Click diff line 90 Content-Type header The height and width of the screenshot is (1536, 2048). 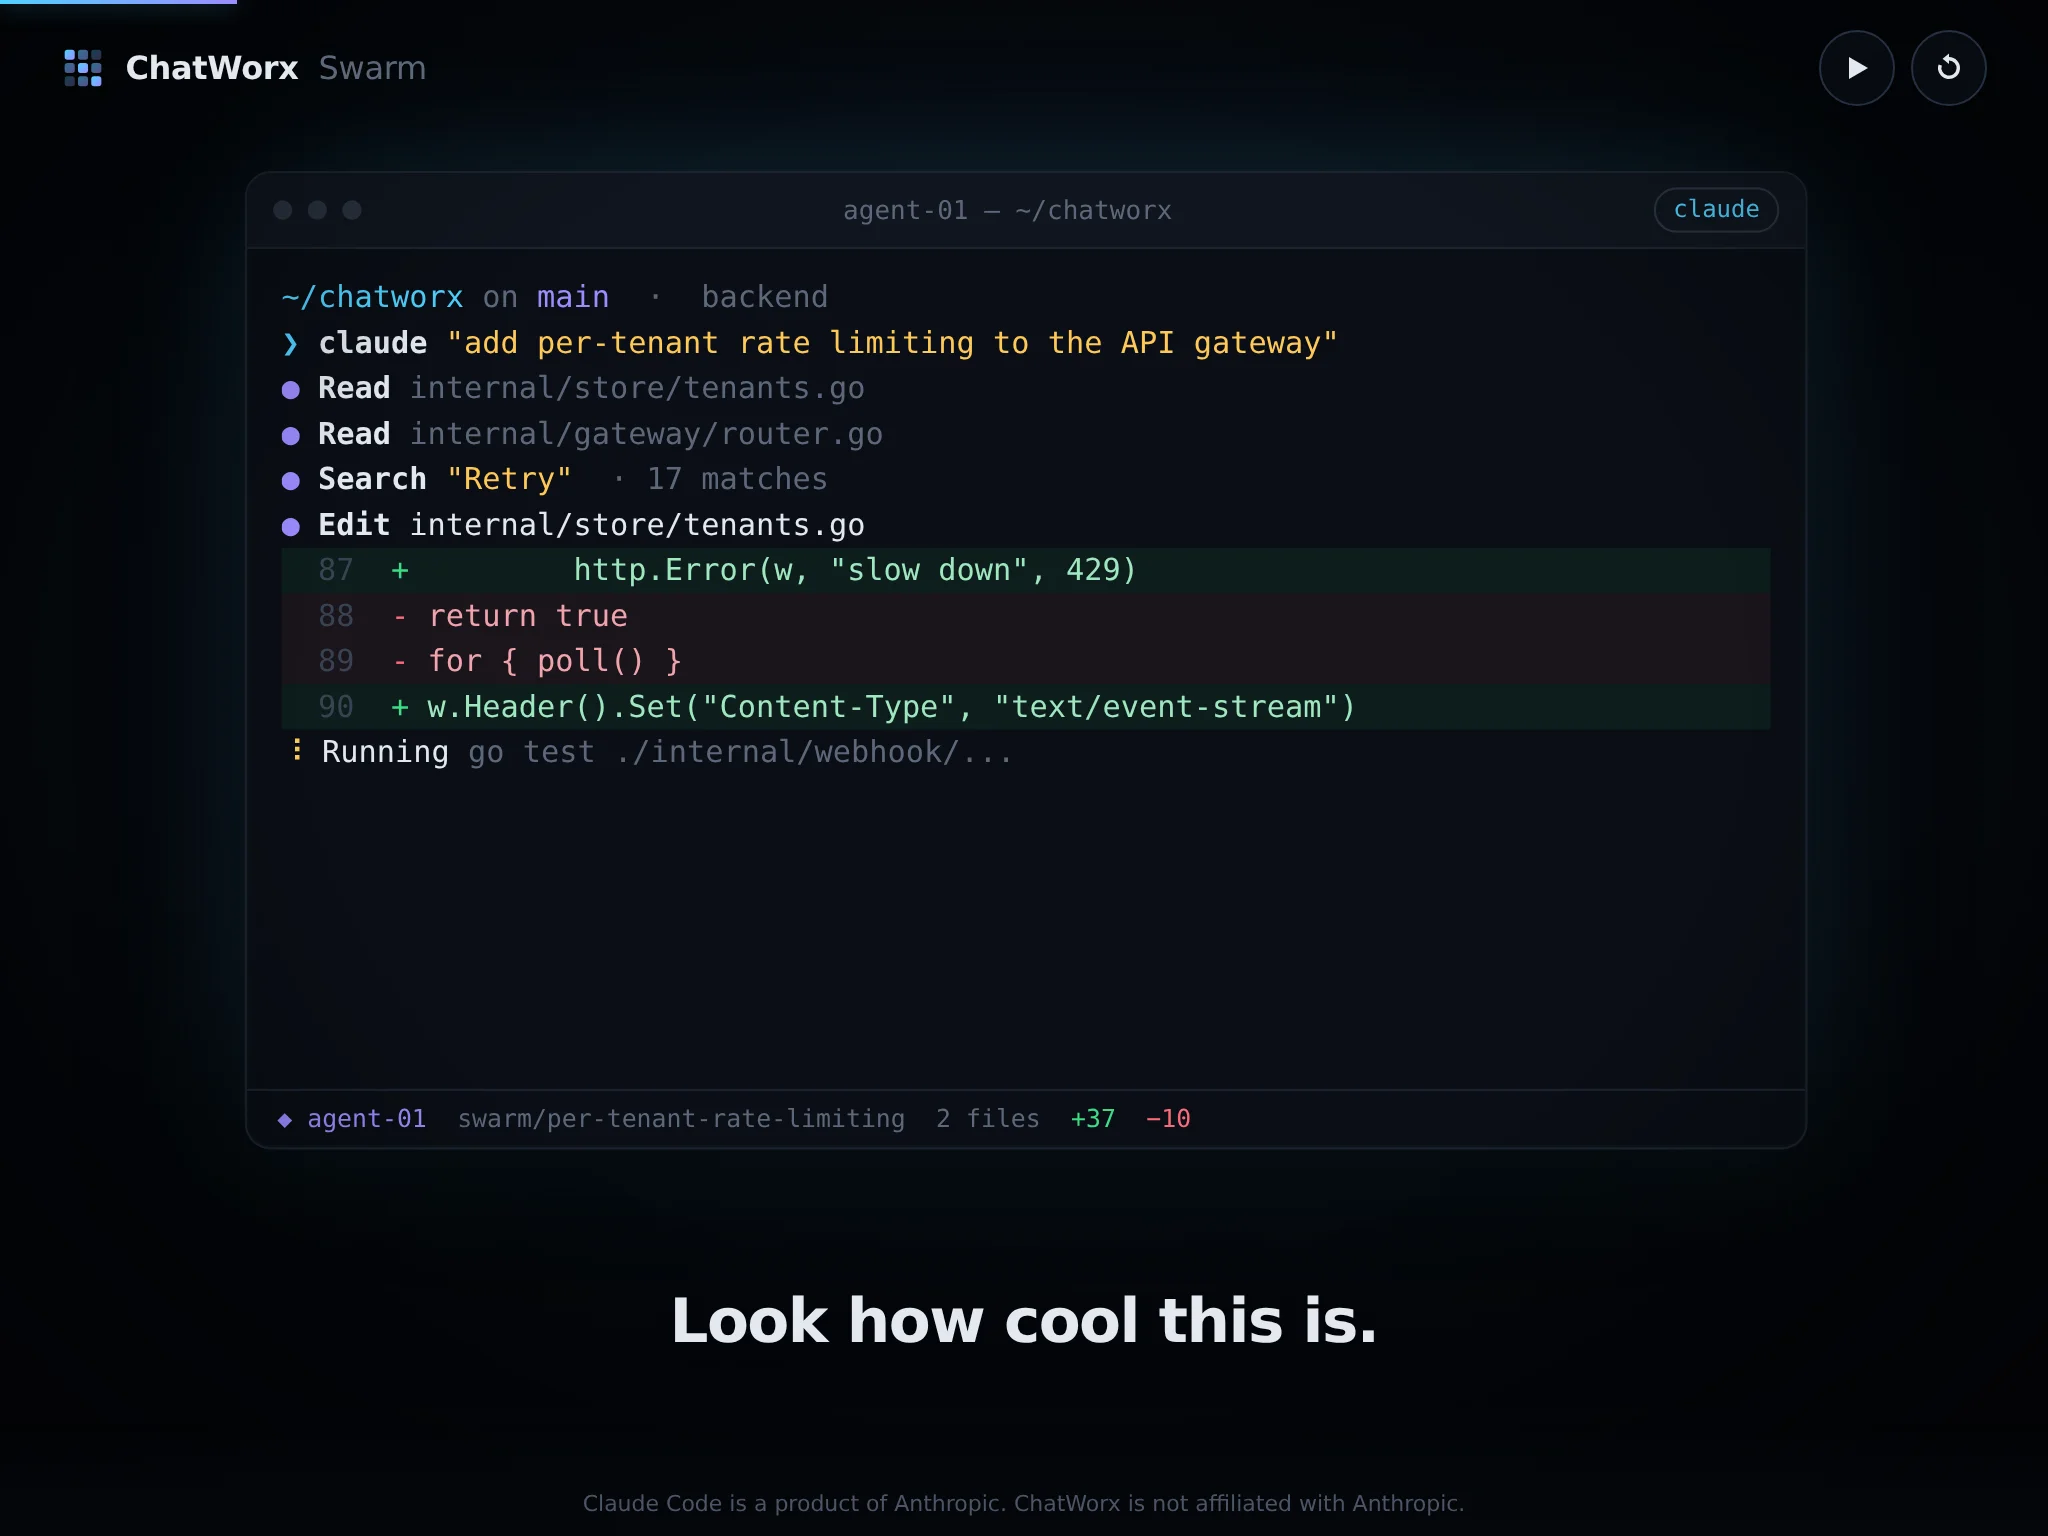(1025, 707)
